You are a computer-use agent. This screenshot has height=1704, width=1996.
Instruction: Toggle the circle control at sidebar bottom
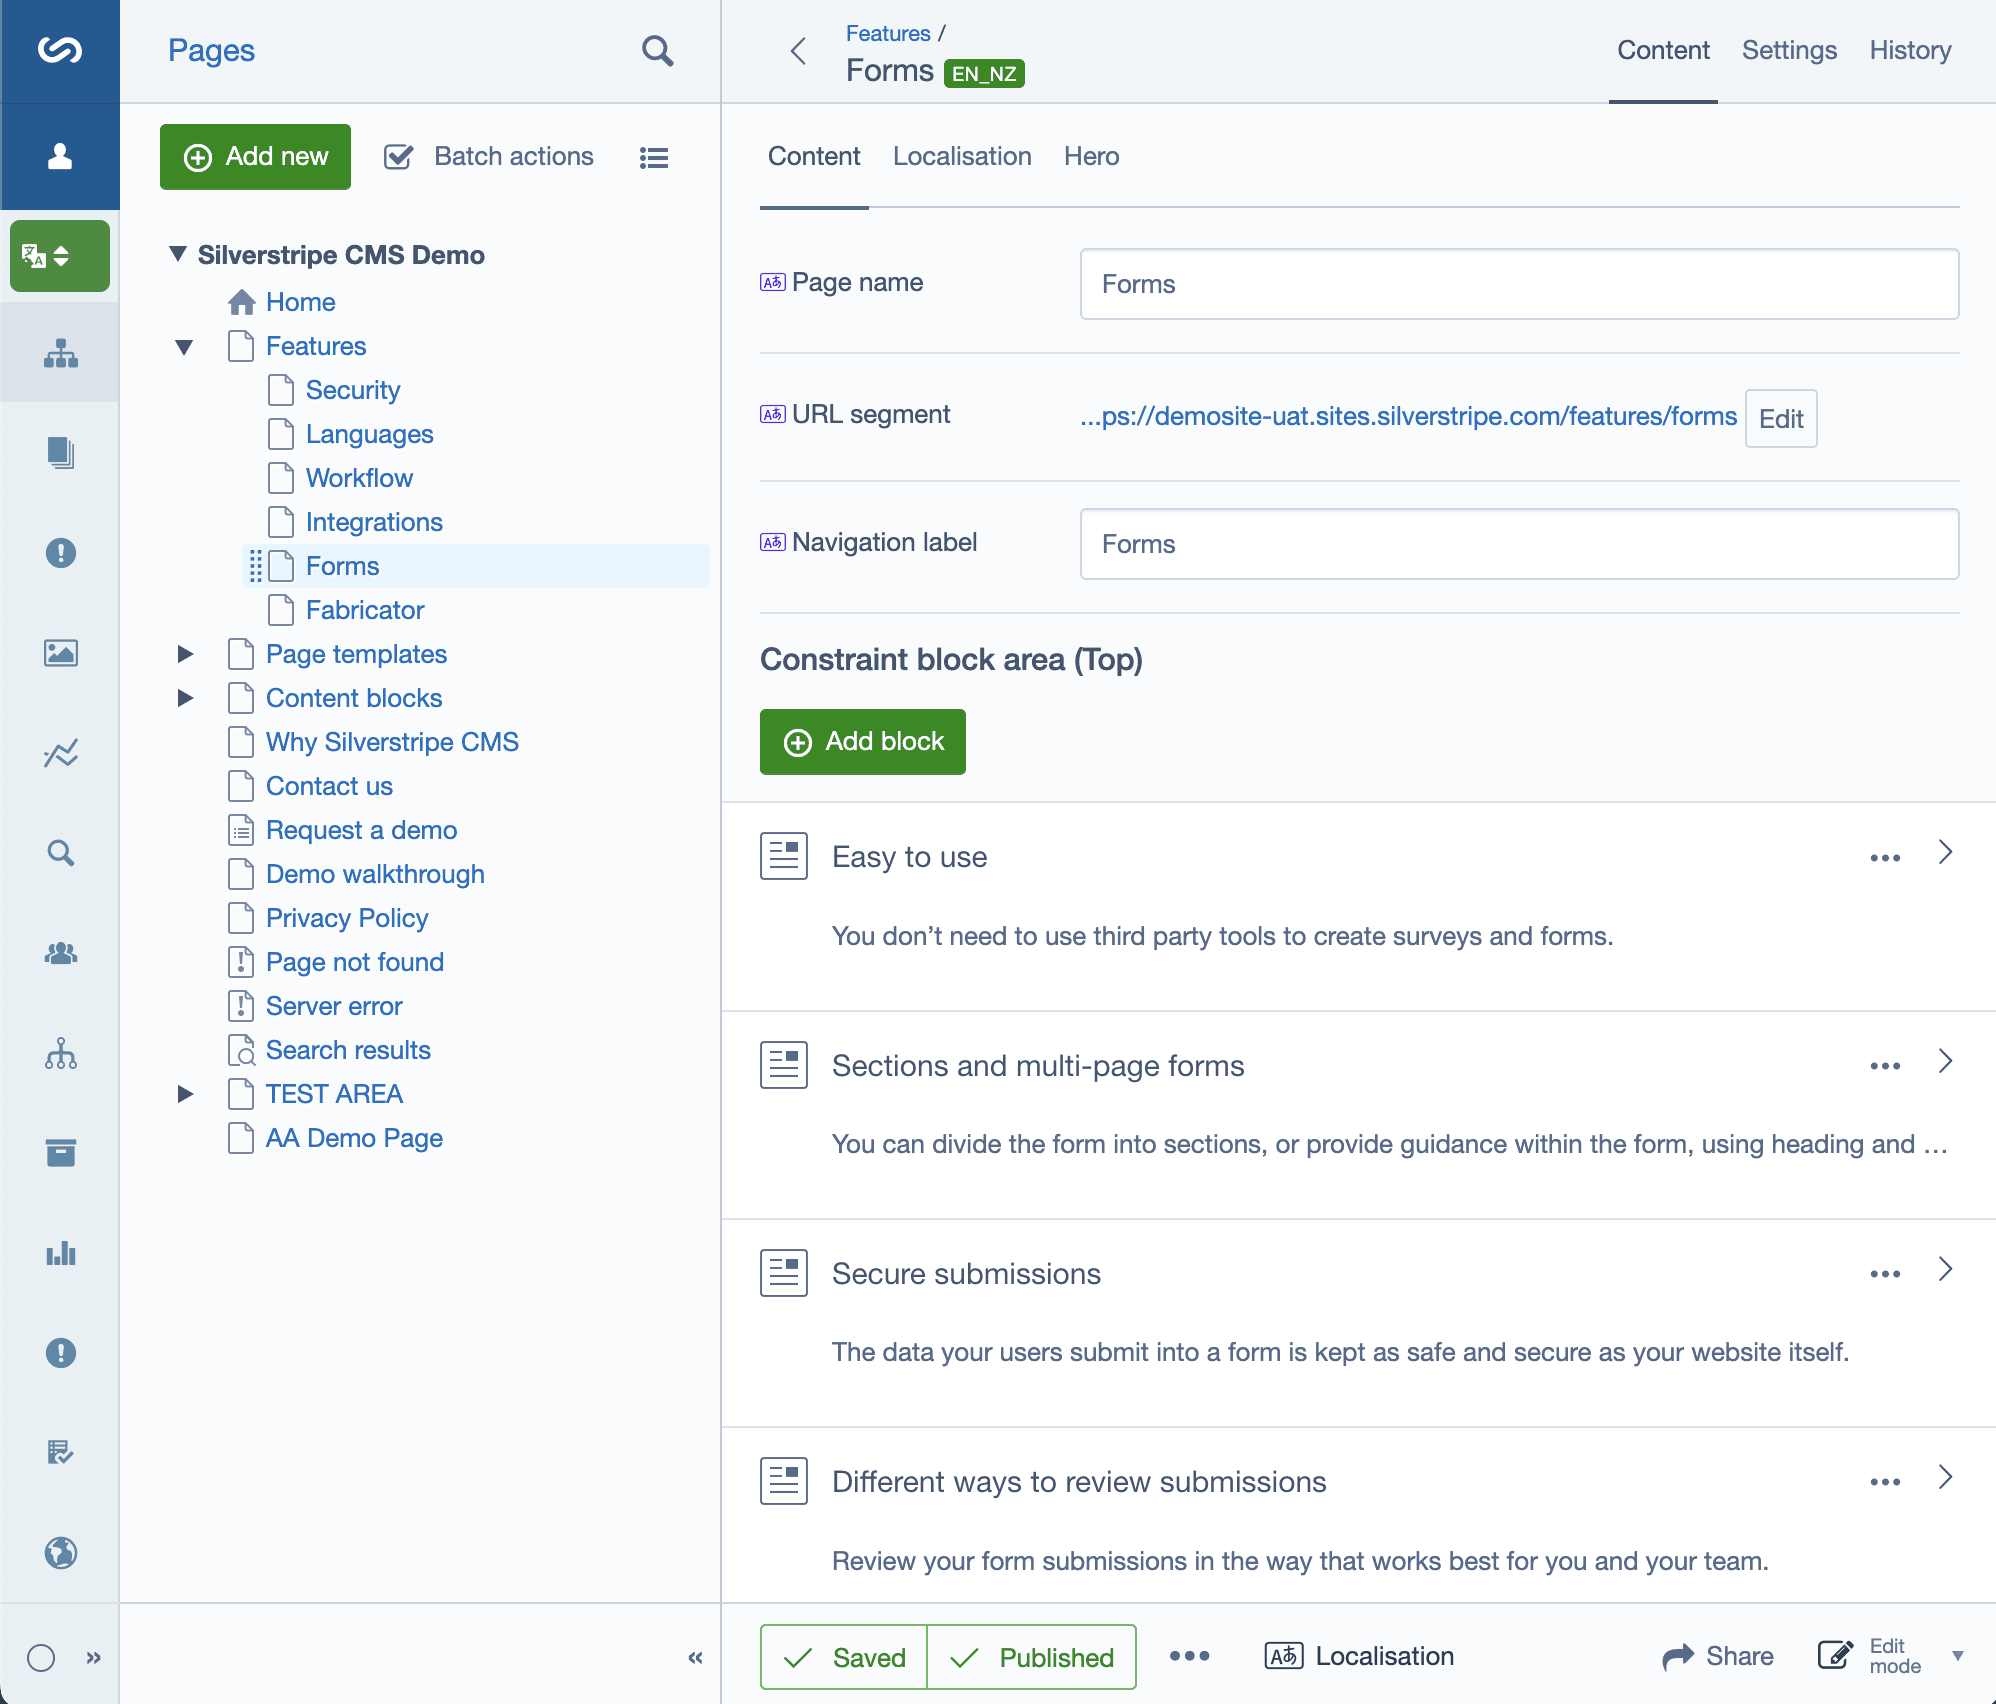pos(41,1658)
